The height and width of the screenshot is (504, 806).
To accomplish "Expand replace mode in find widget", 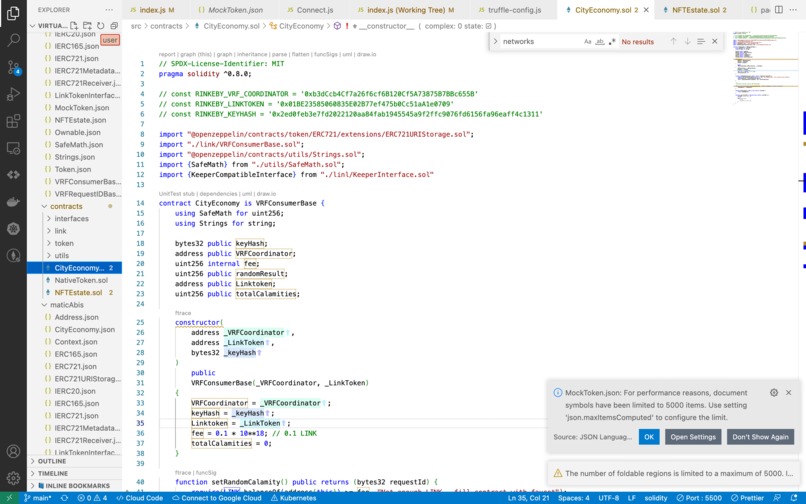I will point(496,41).
